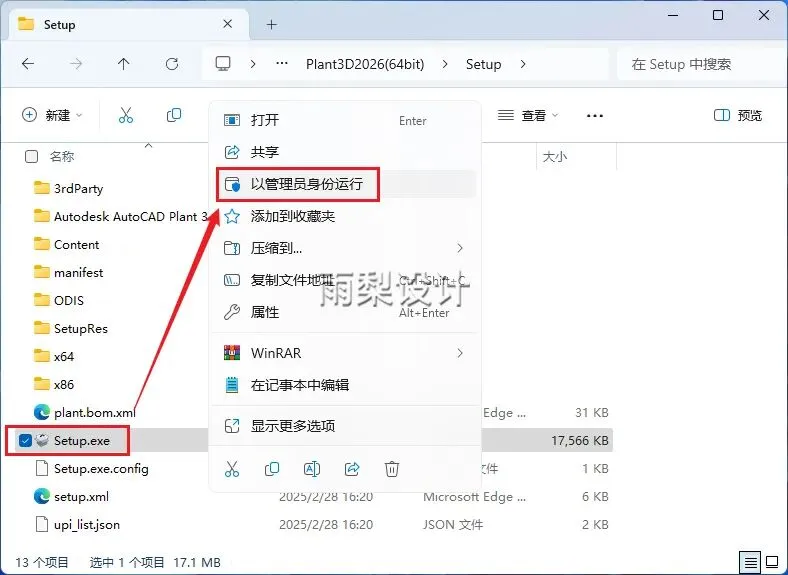The image size is (788, 575).
Task: Open a new tab with the plus button
Action: pos(272,24)
